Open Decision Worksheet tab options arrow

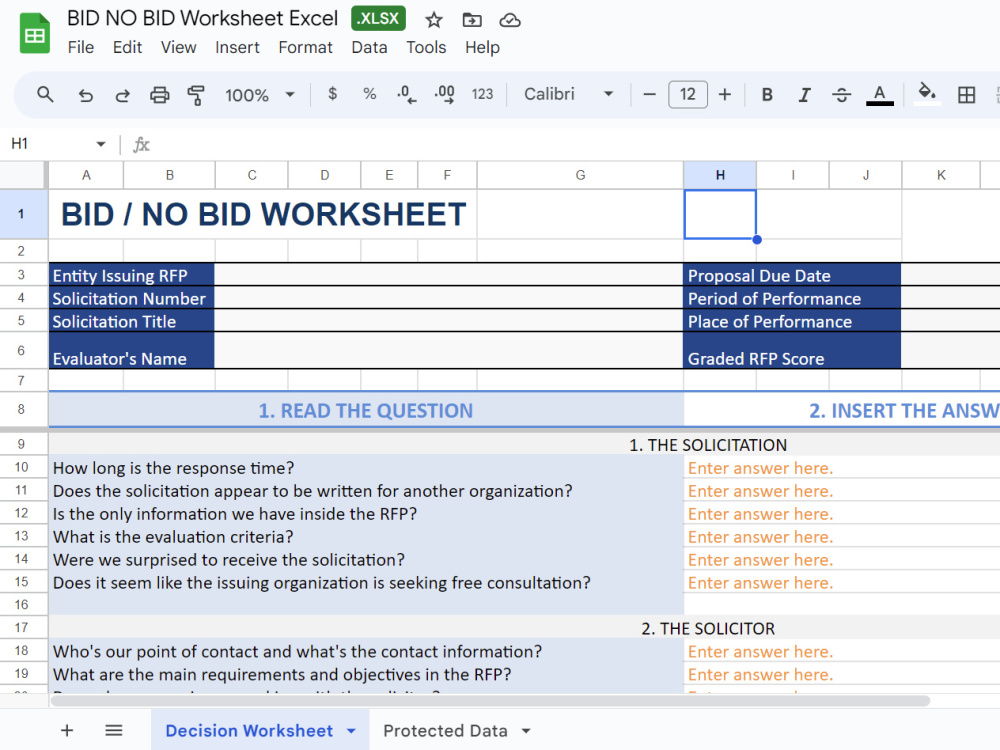tap(351, 731)
